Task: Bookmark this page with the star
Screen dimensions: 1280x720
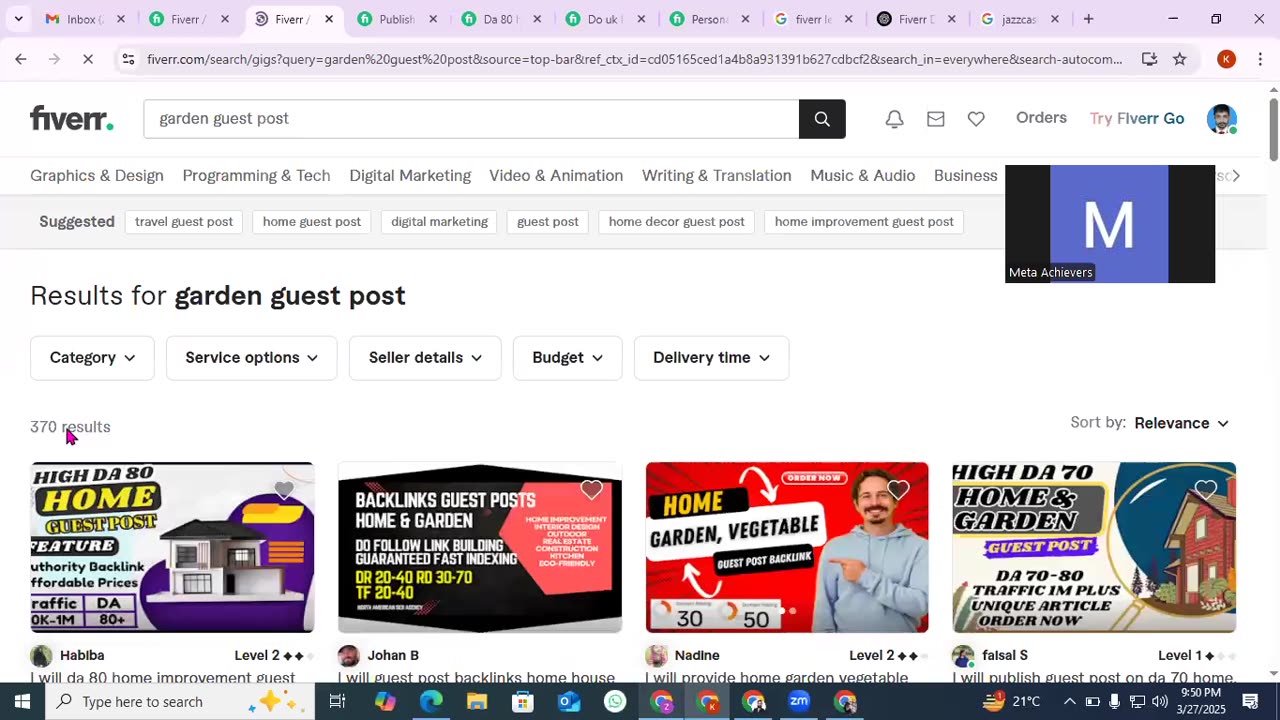Action: tap(1180, 60)
